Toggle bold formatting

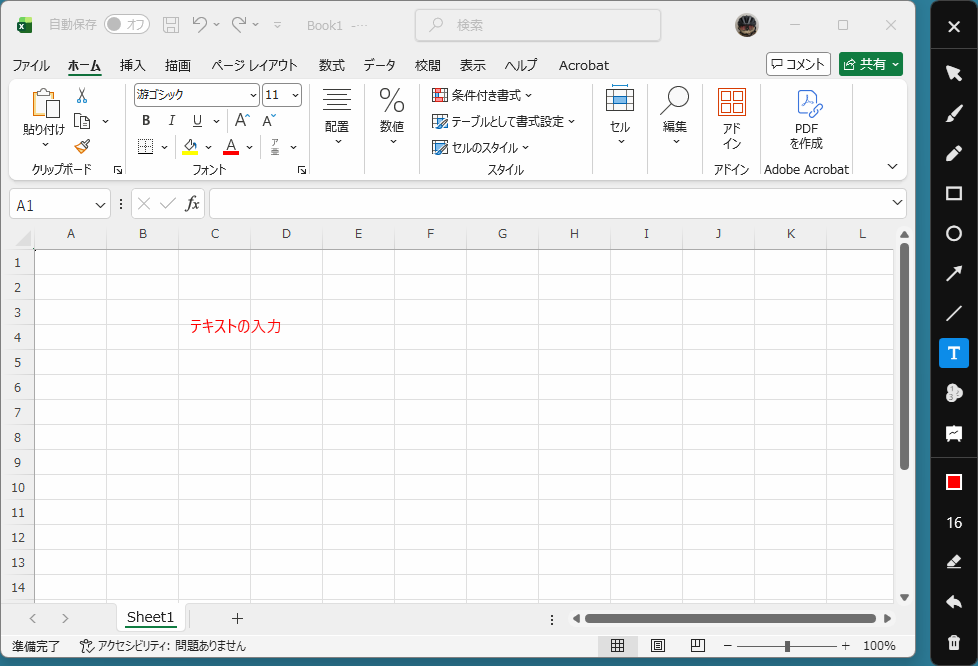(145, 120)
